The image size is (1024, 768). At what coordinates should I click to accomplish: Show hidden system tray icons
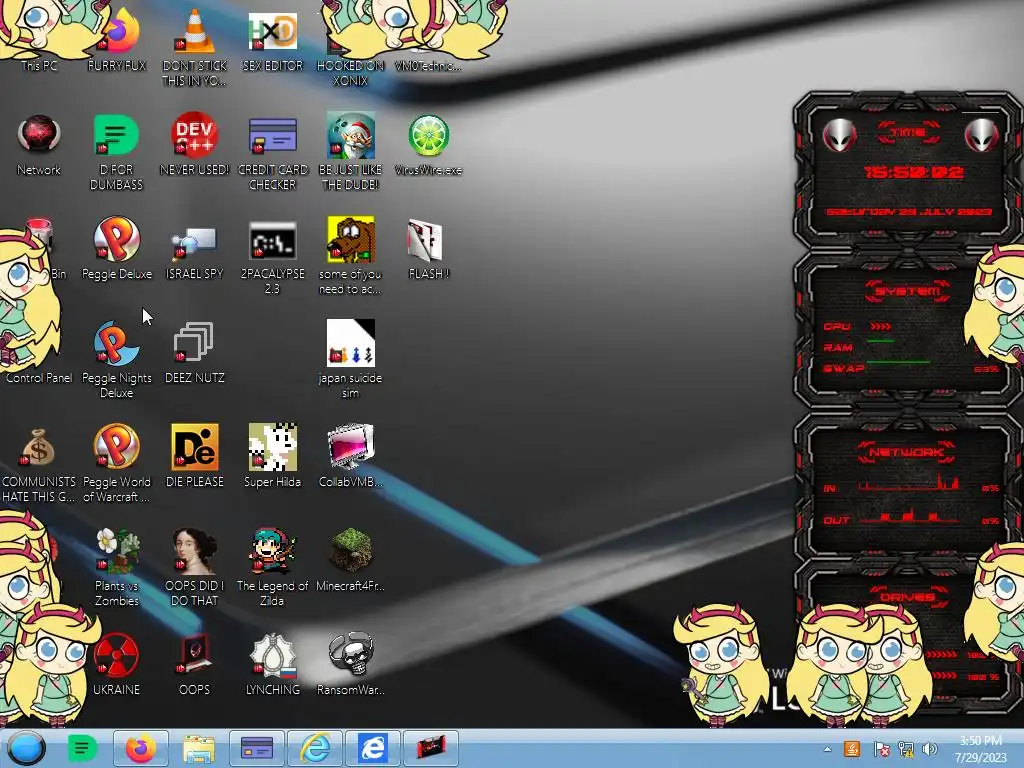827,749
